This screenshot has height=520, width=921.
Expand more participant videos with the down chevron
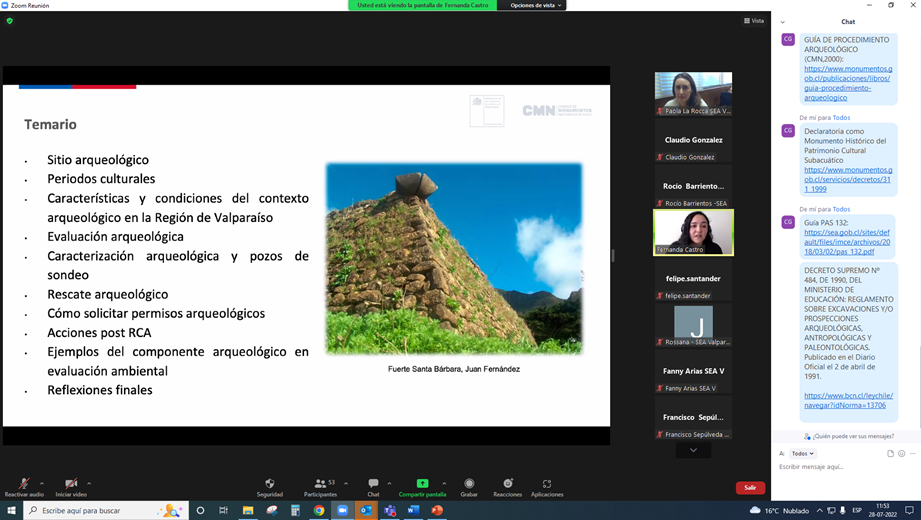(693, 450)
